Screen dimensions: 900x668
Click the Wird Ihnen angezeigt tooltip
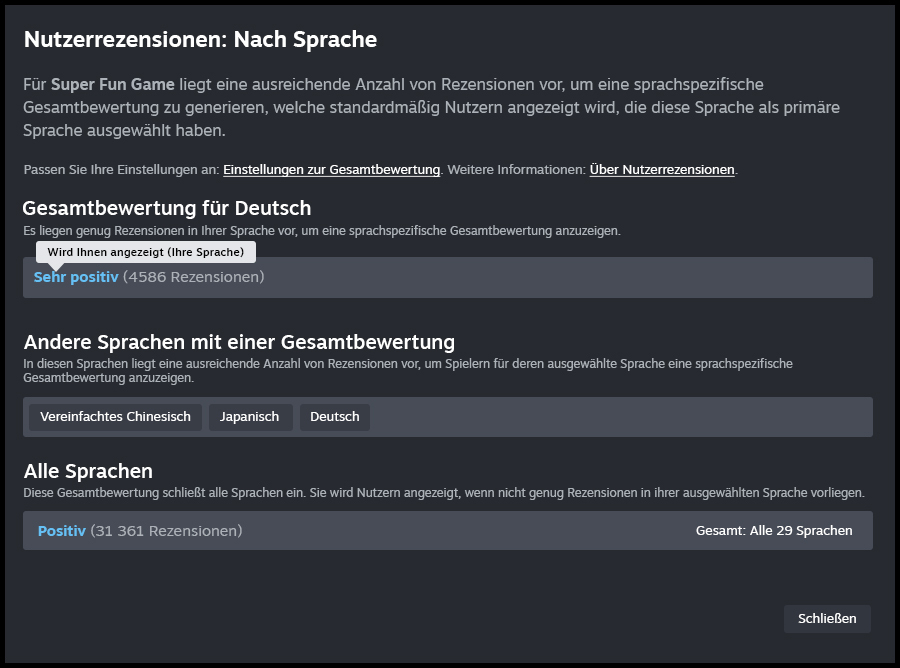[145, 252]
